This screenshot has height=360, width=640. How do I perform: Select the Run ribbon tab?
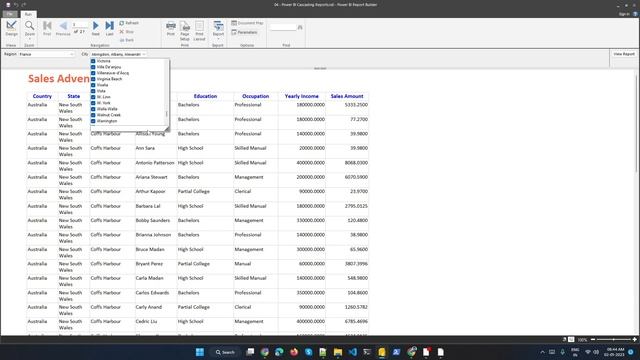coord(28,14)
